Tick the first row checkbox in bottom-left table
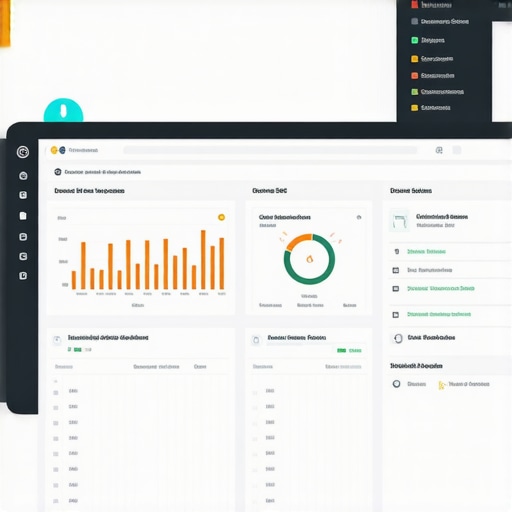Viewport: 512px width, 512px height. coord(56,393)
